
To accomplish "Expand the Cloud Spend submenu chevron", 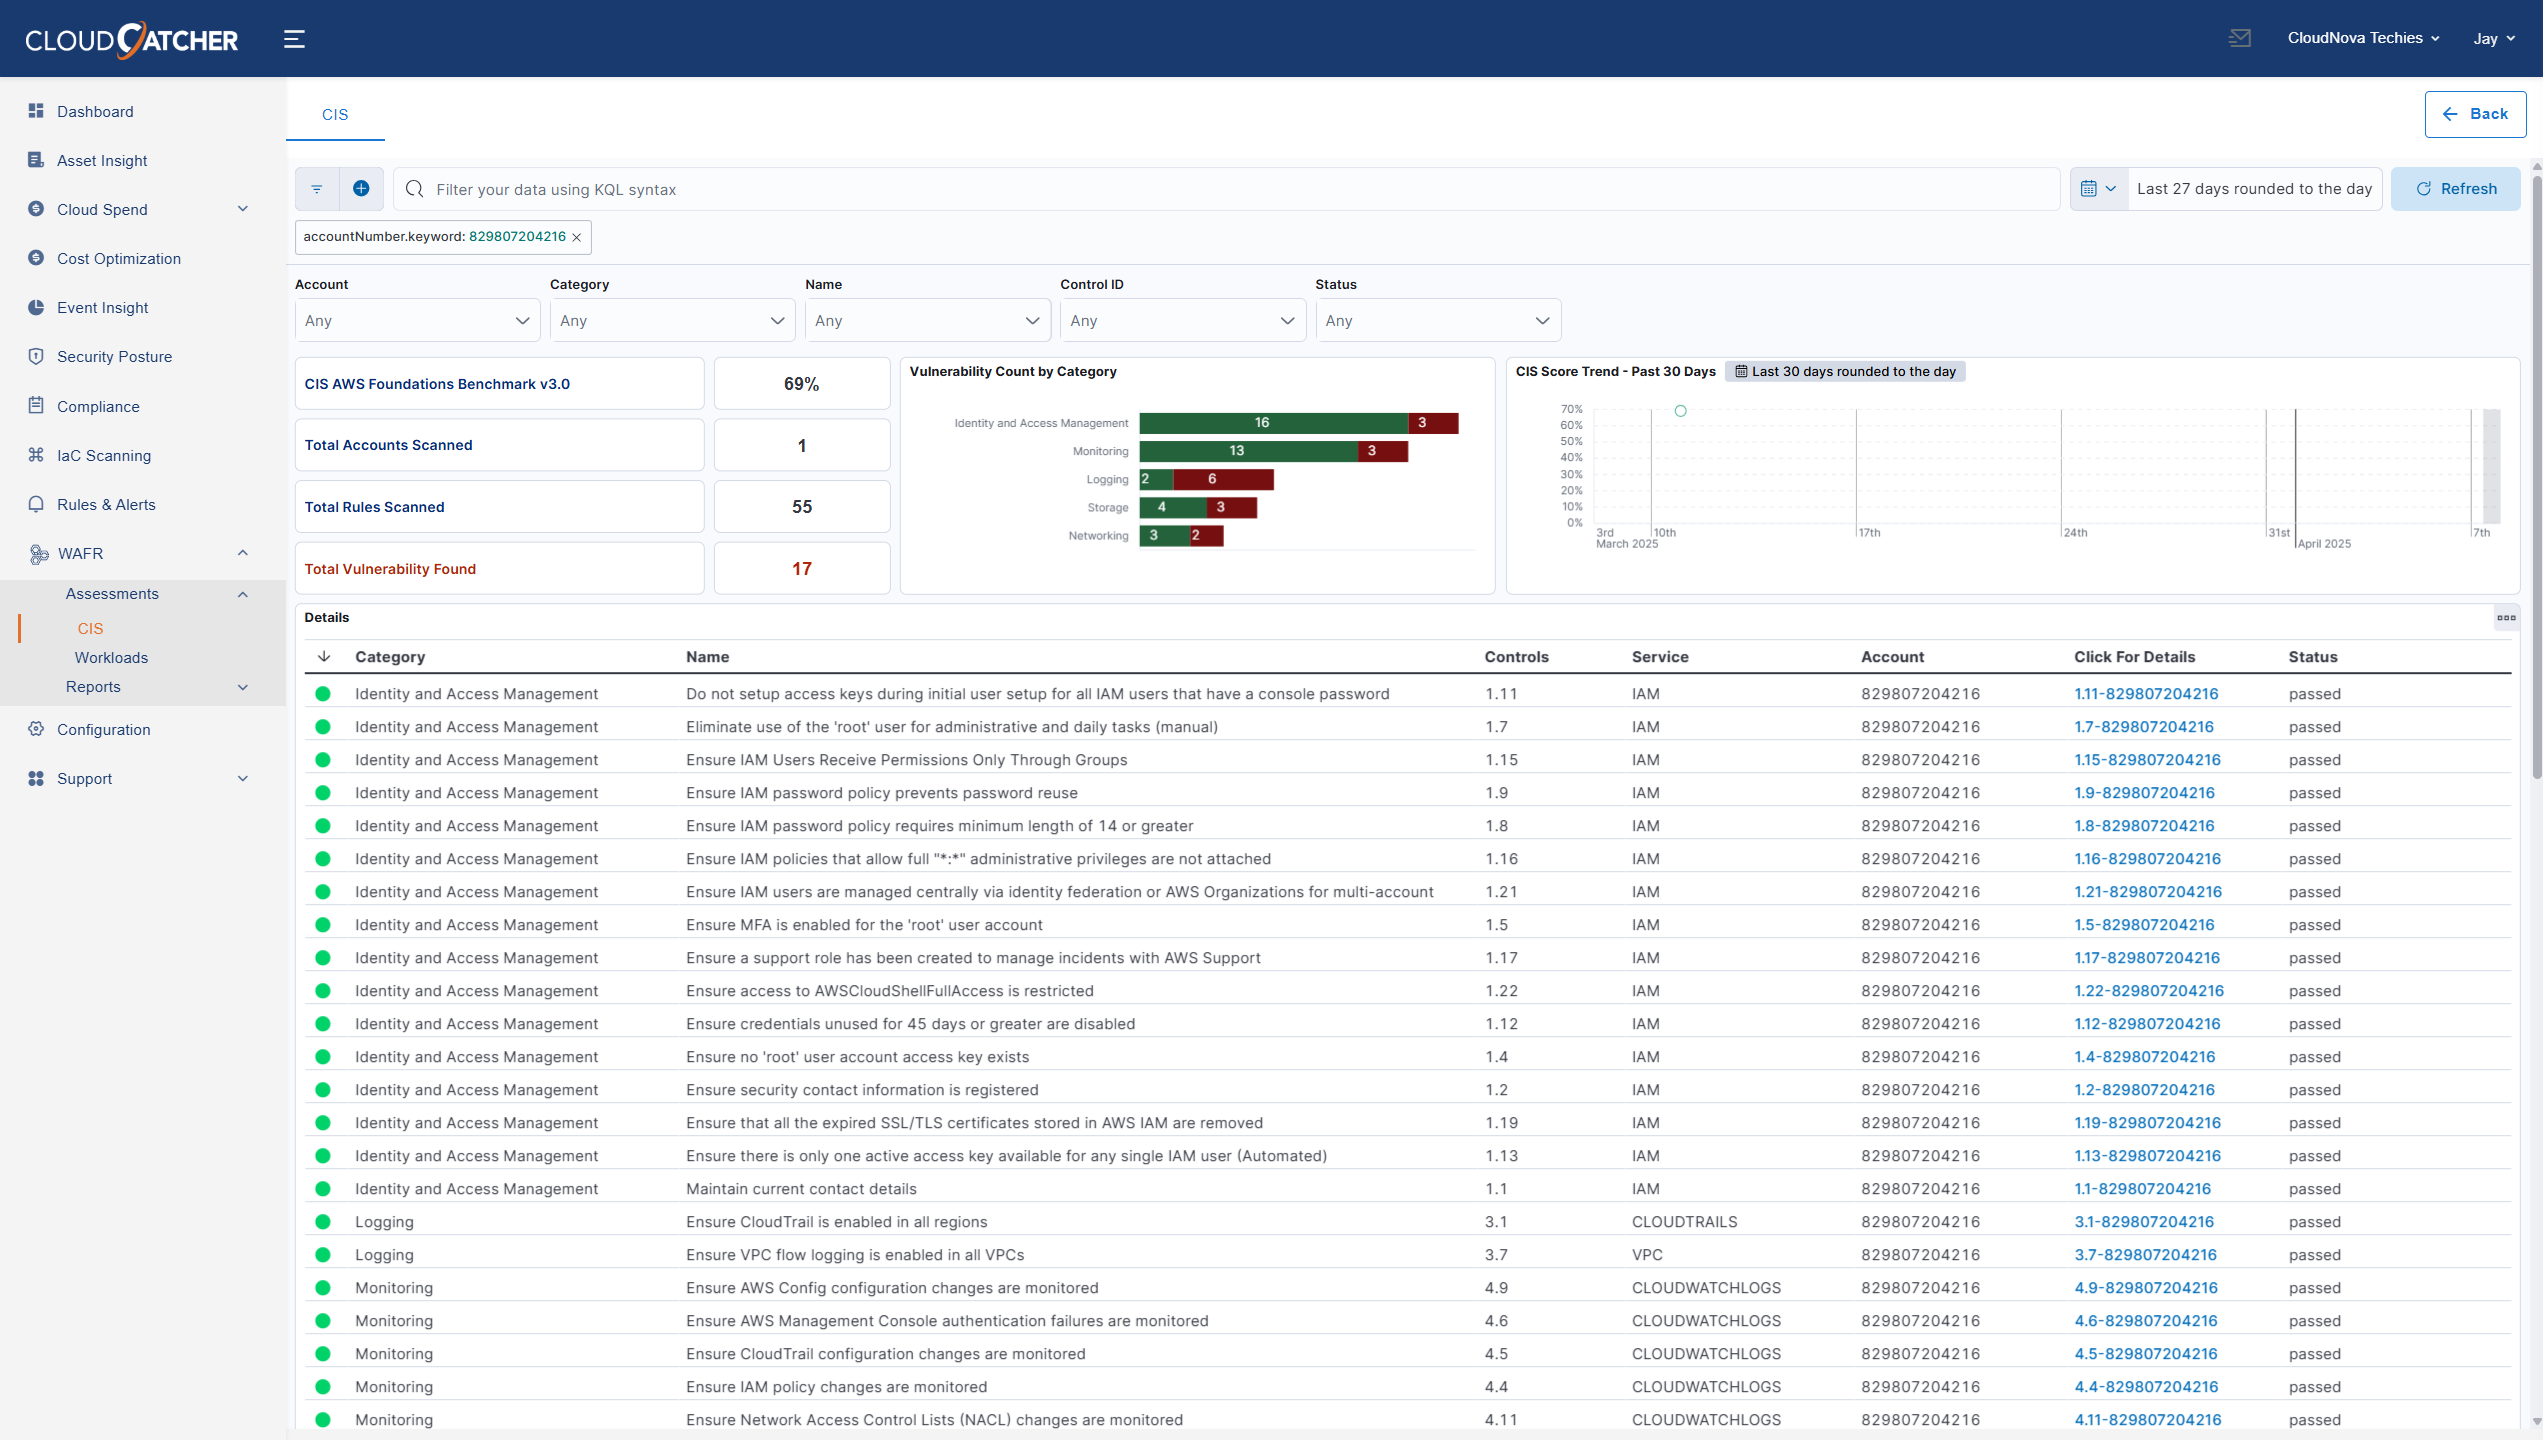I will pyautogui.click(x=243, y=209).
